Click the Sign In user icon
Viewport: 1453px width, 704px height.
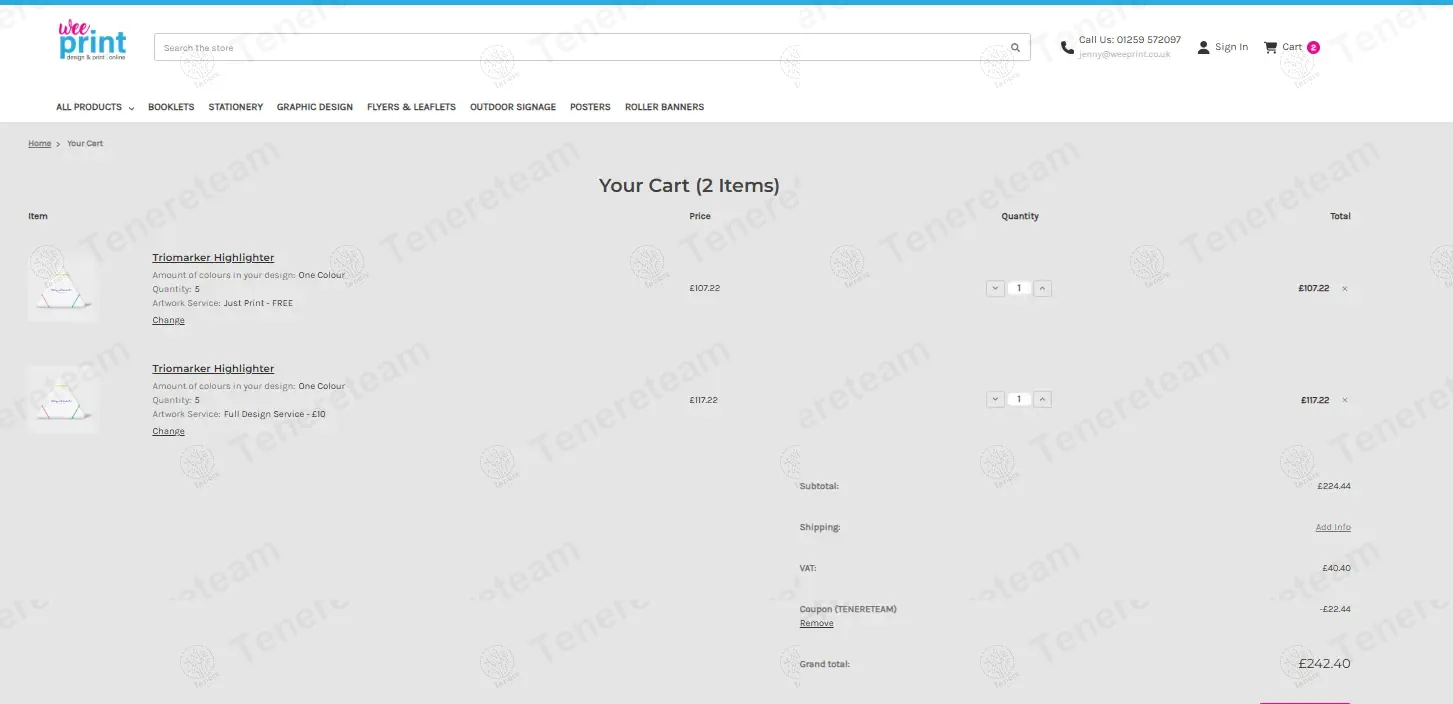[1203, 47]
